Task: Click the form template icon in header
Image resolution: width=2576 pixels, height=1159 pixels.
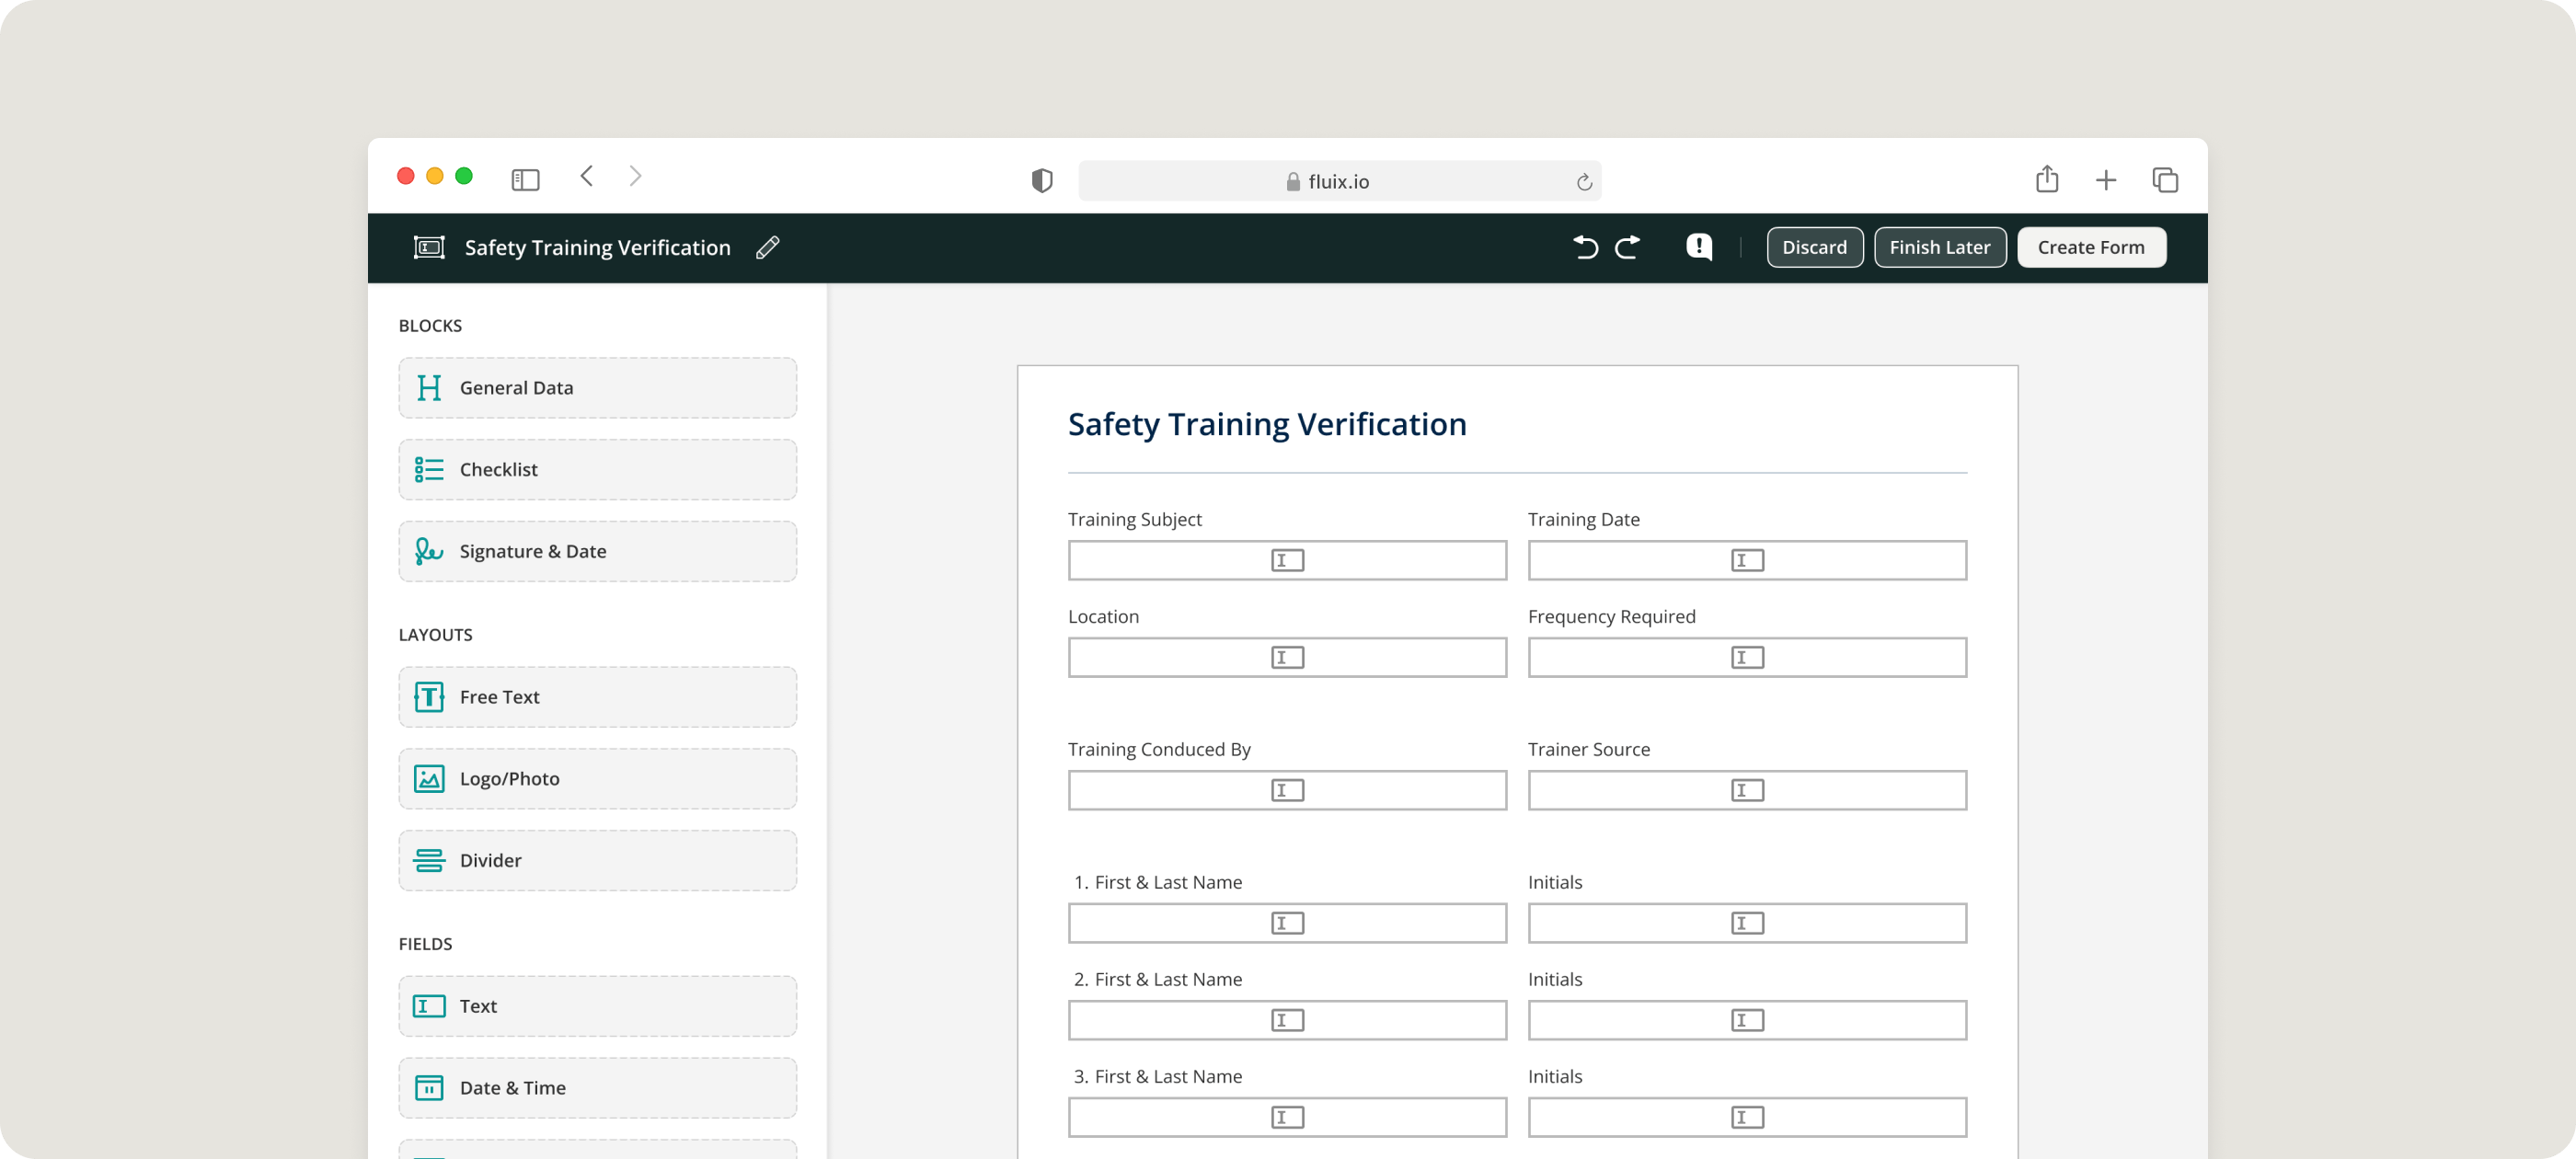Action: coord(429,247)
